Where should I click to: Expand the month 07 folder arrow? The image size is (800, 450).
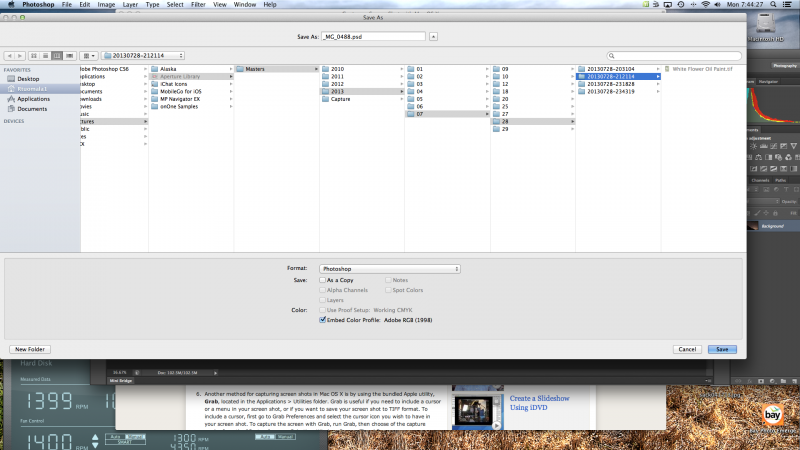[x=487, y=114]
